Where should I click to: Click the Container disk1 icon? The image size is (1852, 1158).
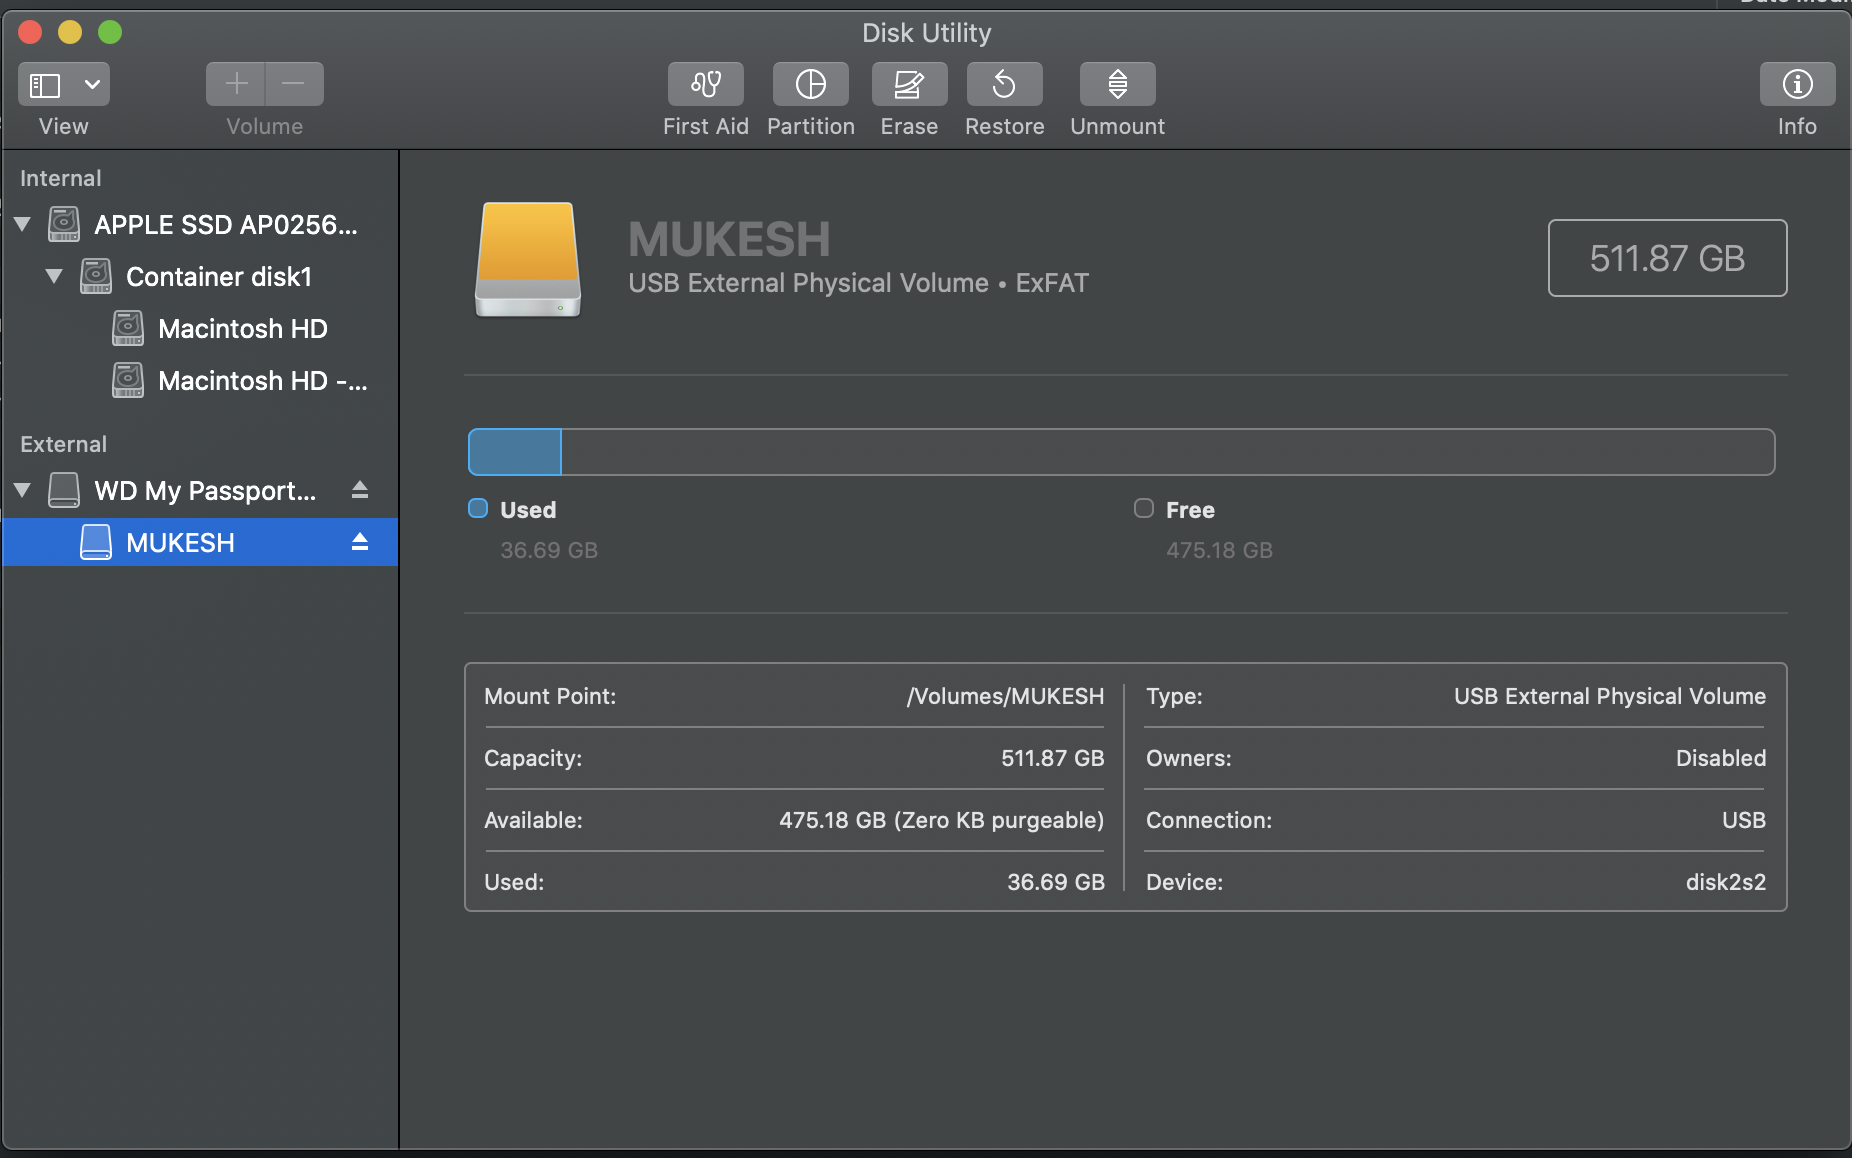pos(96,276)
